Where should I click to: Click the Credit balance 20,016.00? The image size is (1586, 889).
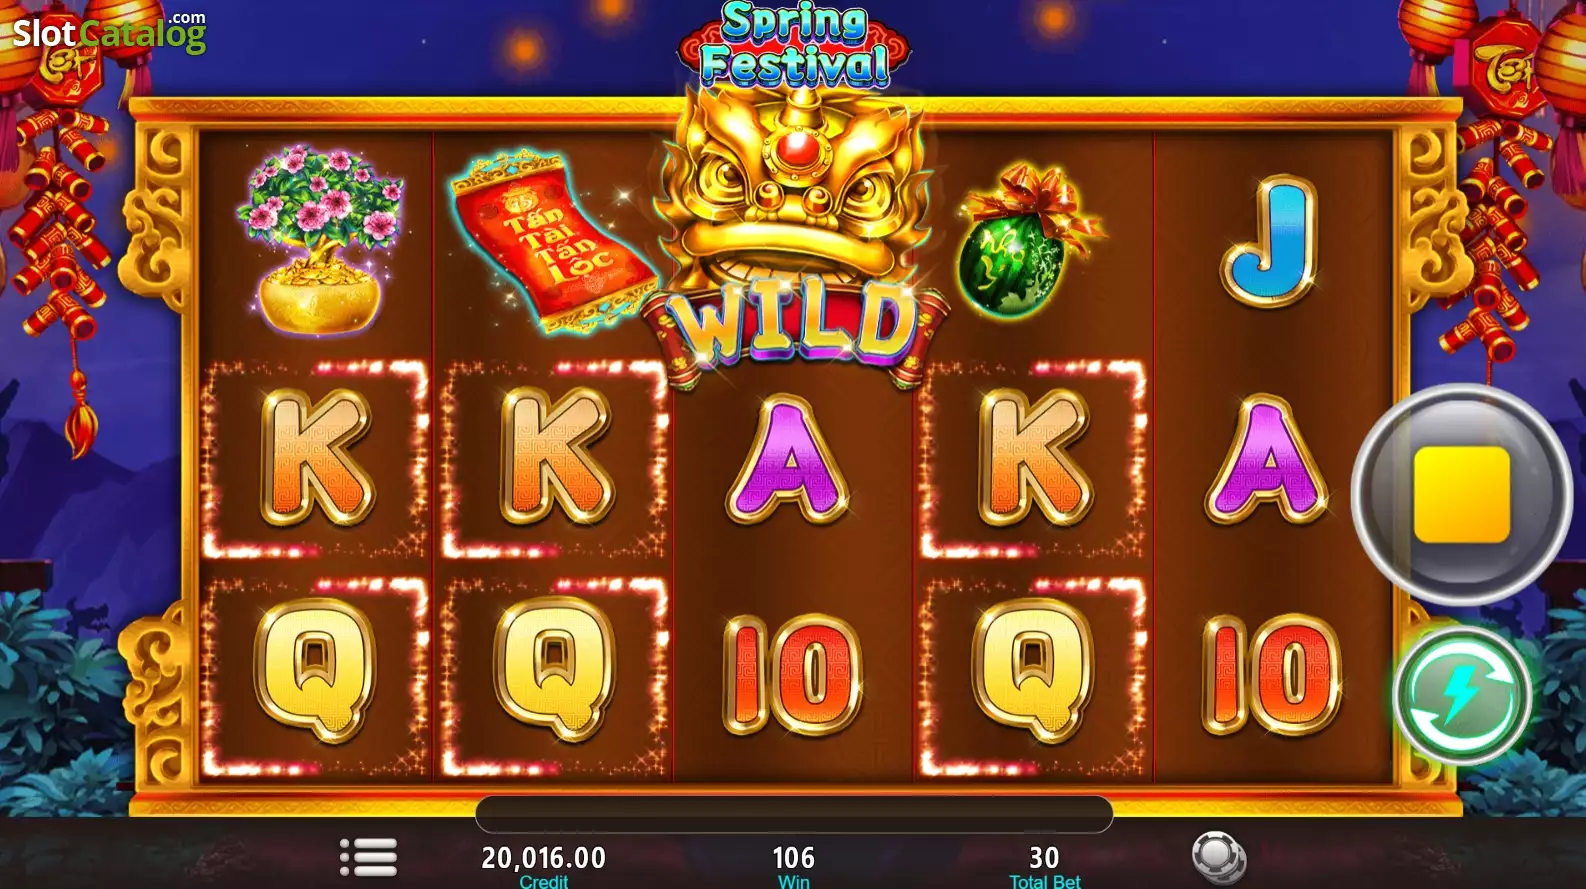(x=543, y=858)
